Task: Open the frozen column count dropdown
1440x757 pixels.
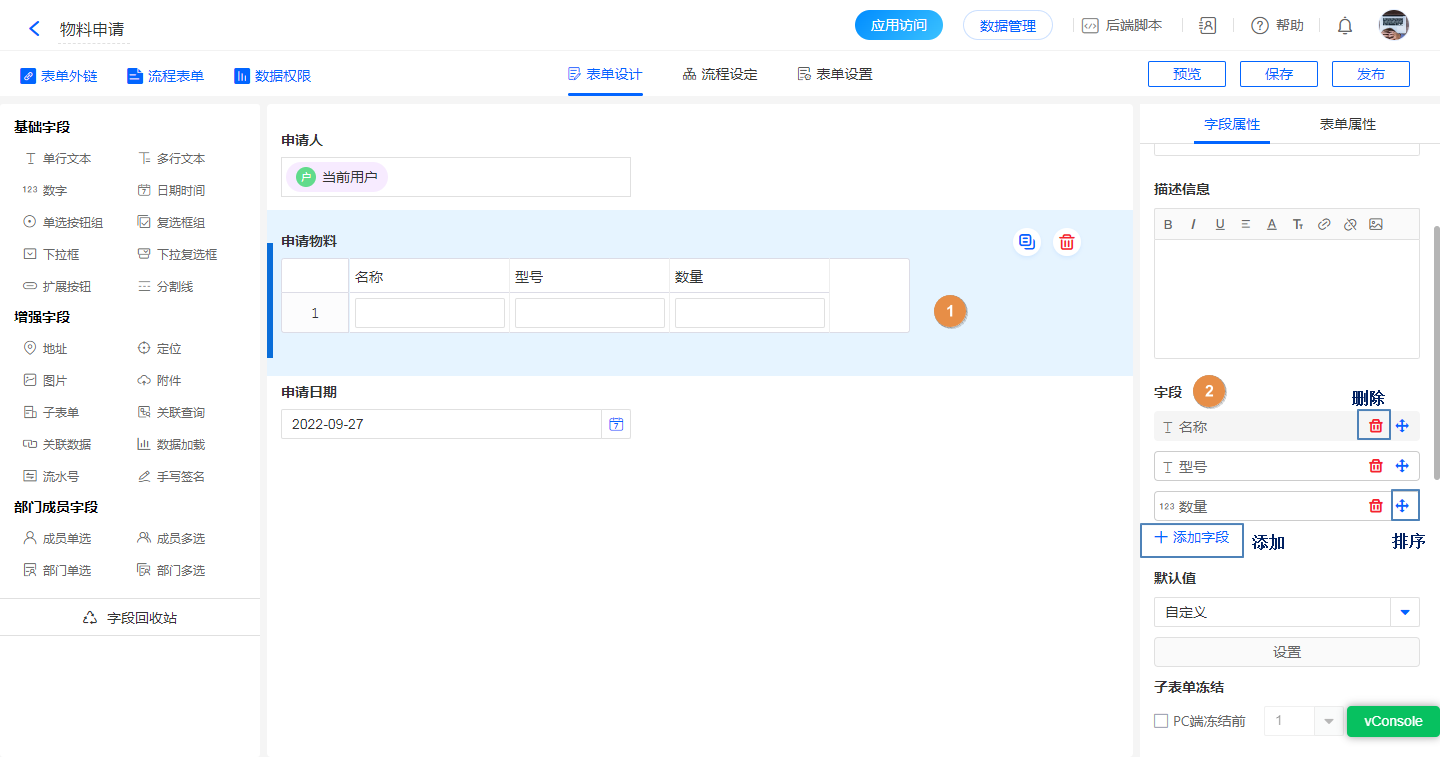Action: (x=1328, y=721)
